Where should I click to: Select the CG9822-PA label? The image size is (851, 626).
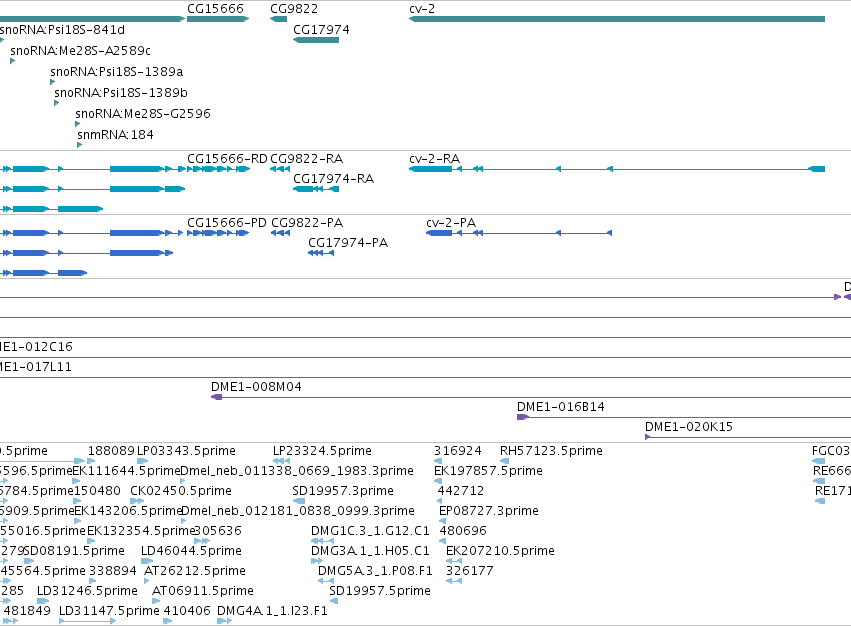[307, 223]
